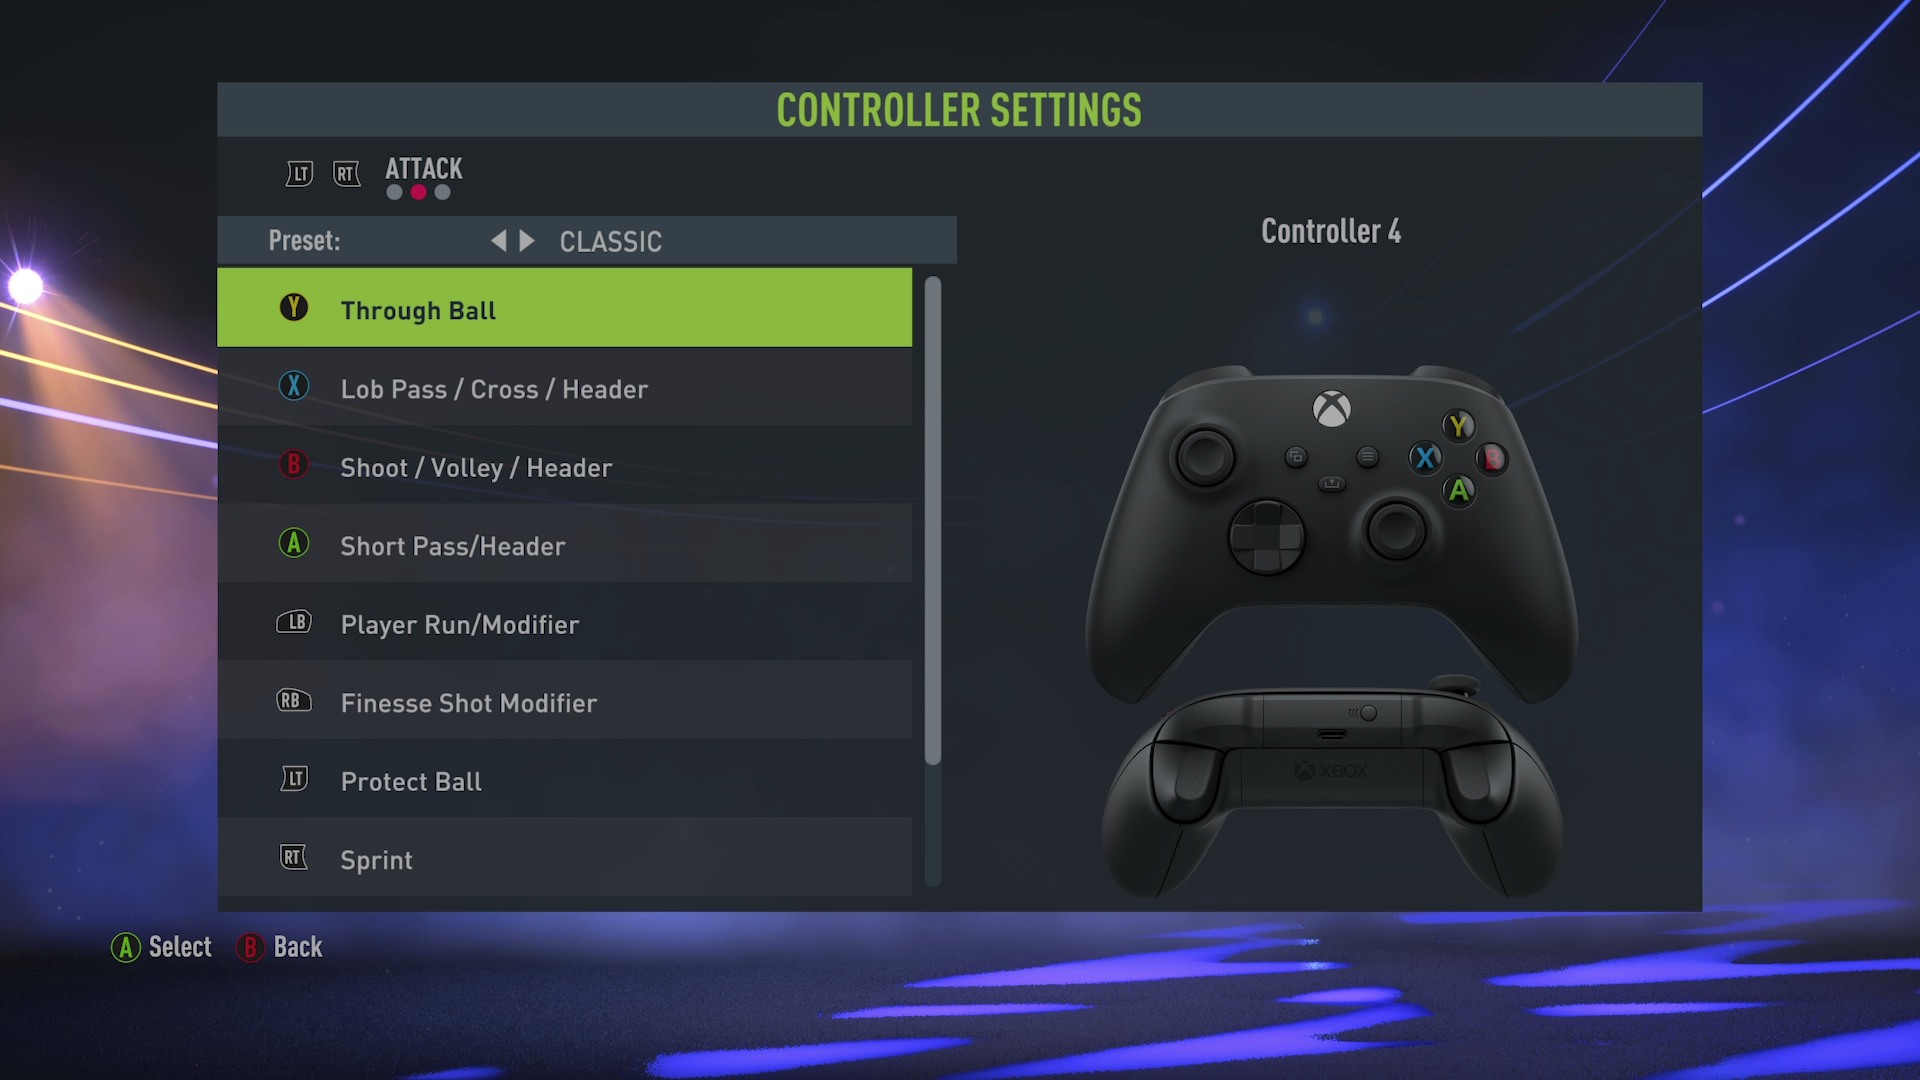
Task: Toggle the first dot indicator under ATTACK
Action: pyautogui.click(x=396, y=194)
